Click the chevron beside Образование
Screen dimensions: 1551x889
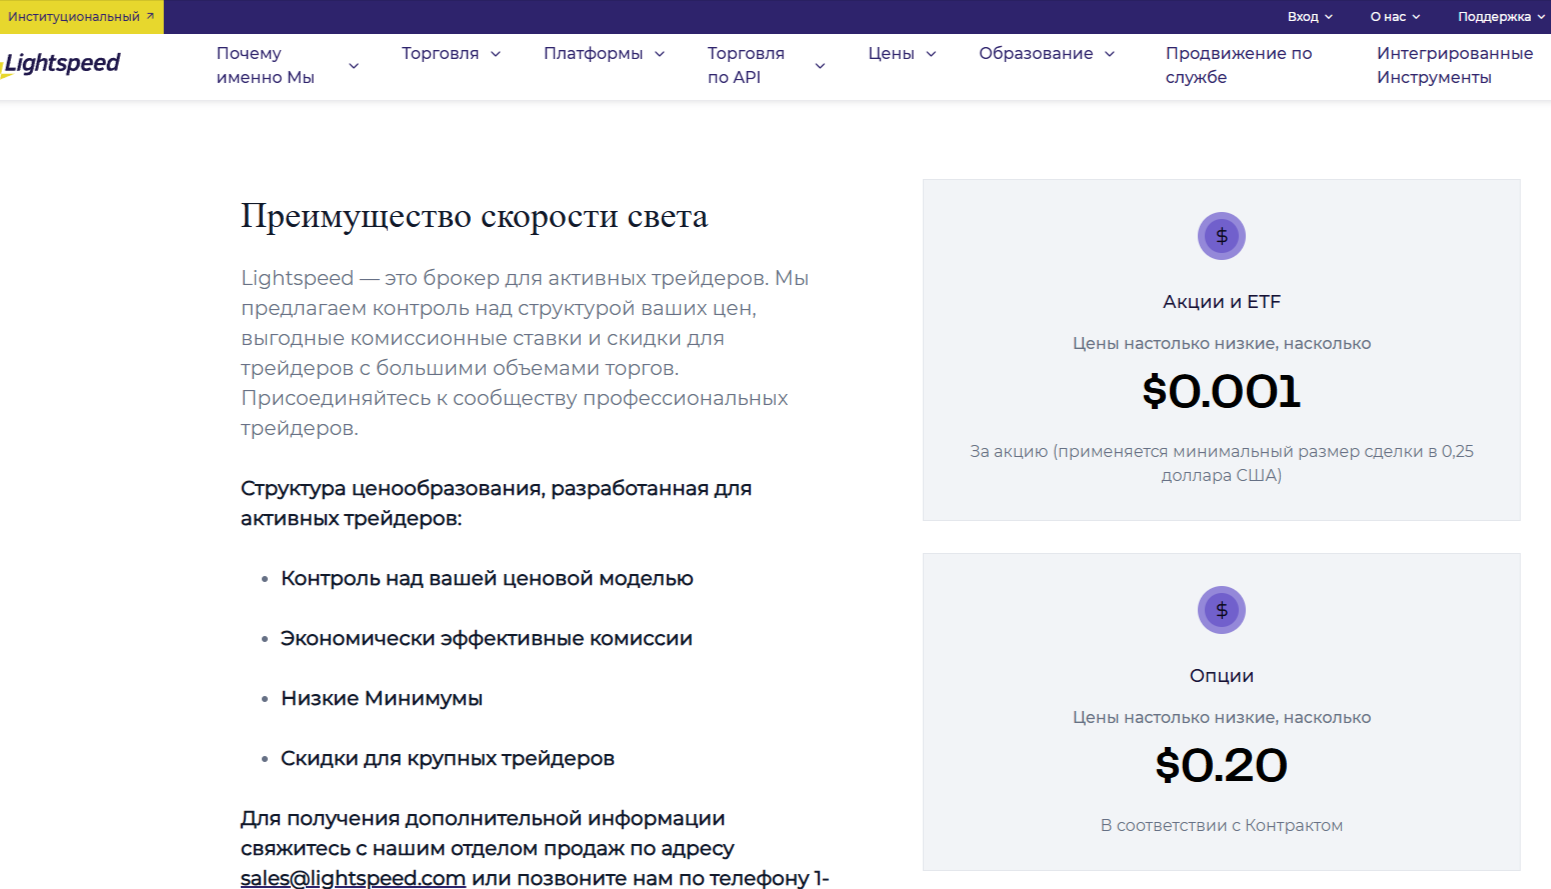point(1109,54)
